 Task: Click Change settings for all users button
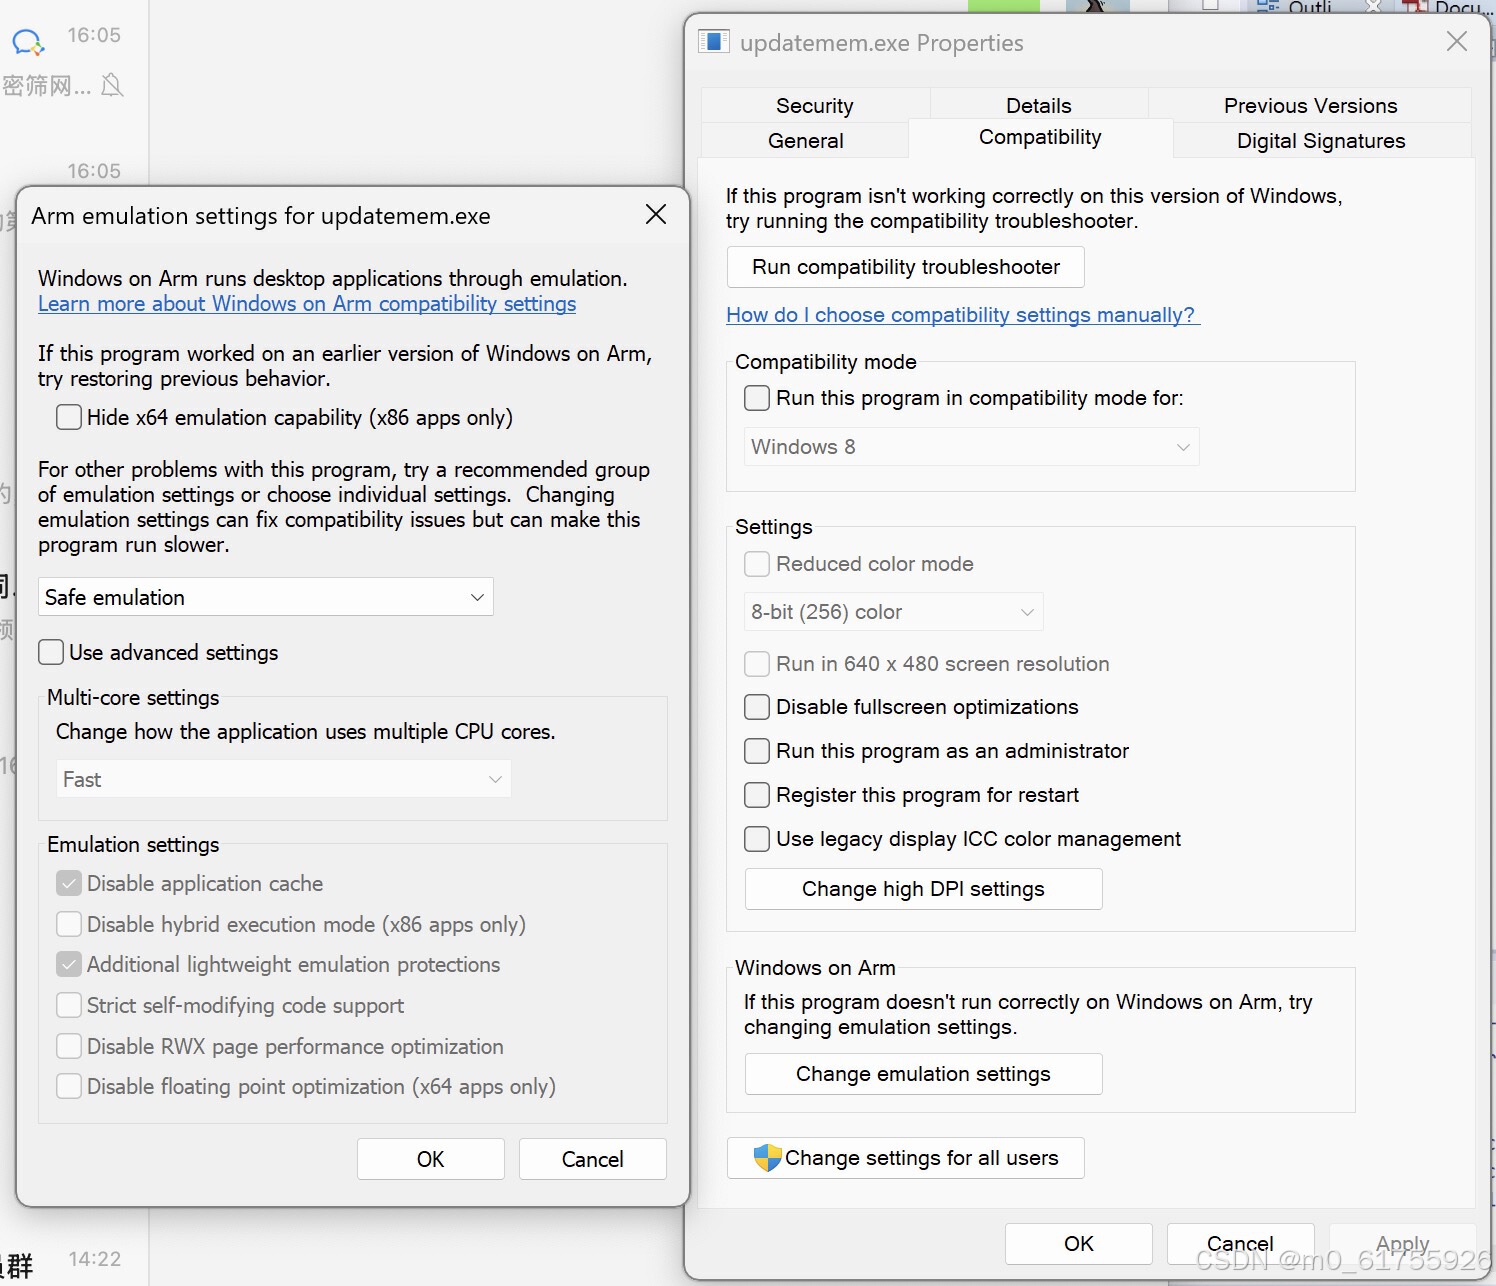[x=906, y=1158]
